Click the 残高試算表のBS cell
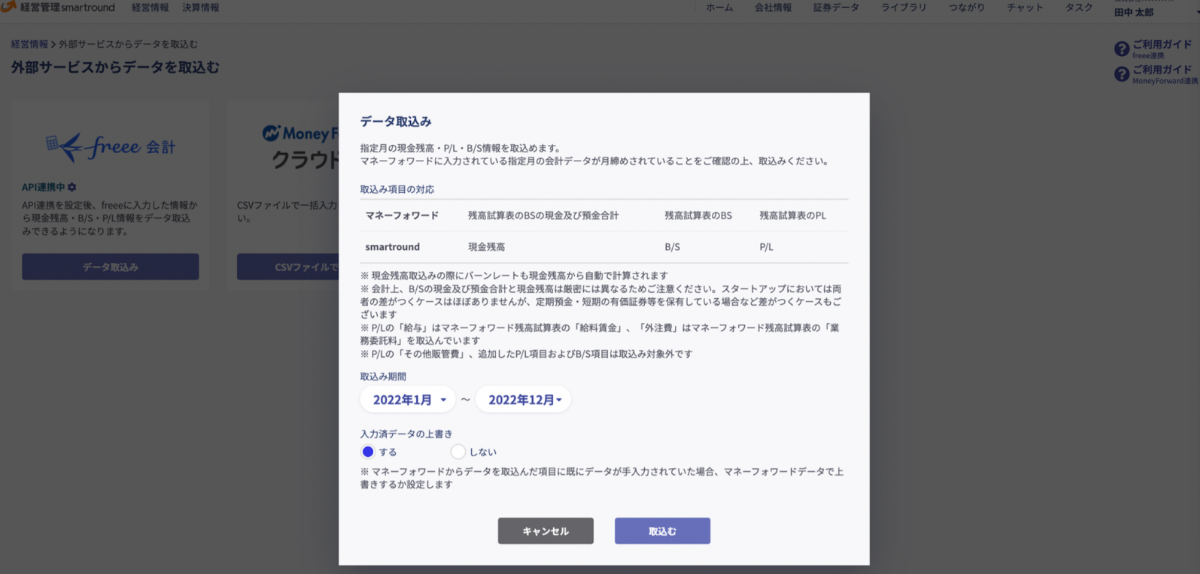1200x574 pixels. (698, 215)
